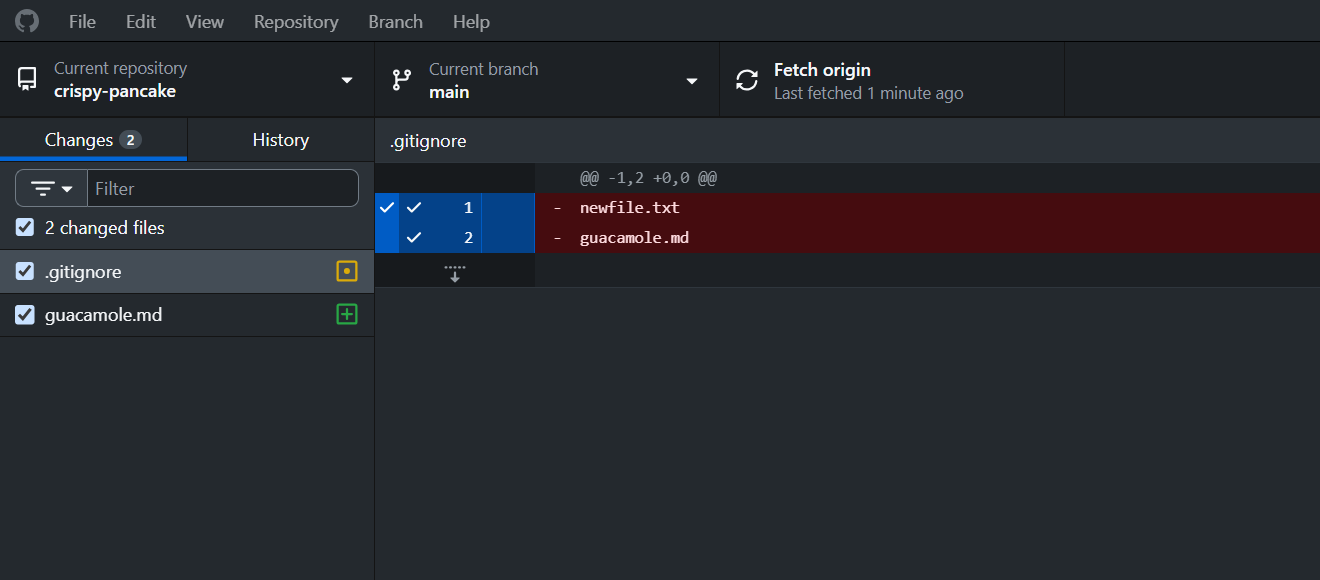
Task: Click the Fetch origin sync icon
Action: (747, 80)
